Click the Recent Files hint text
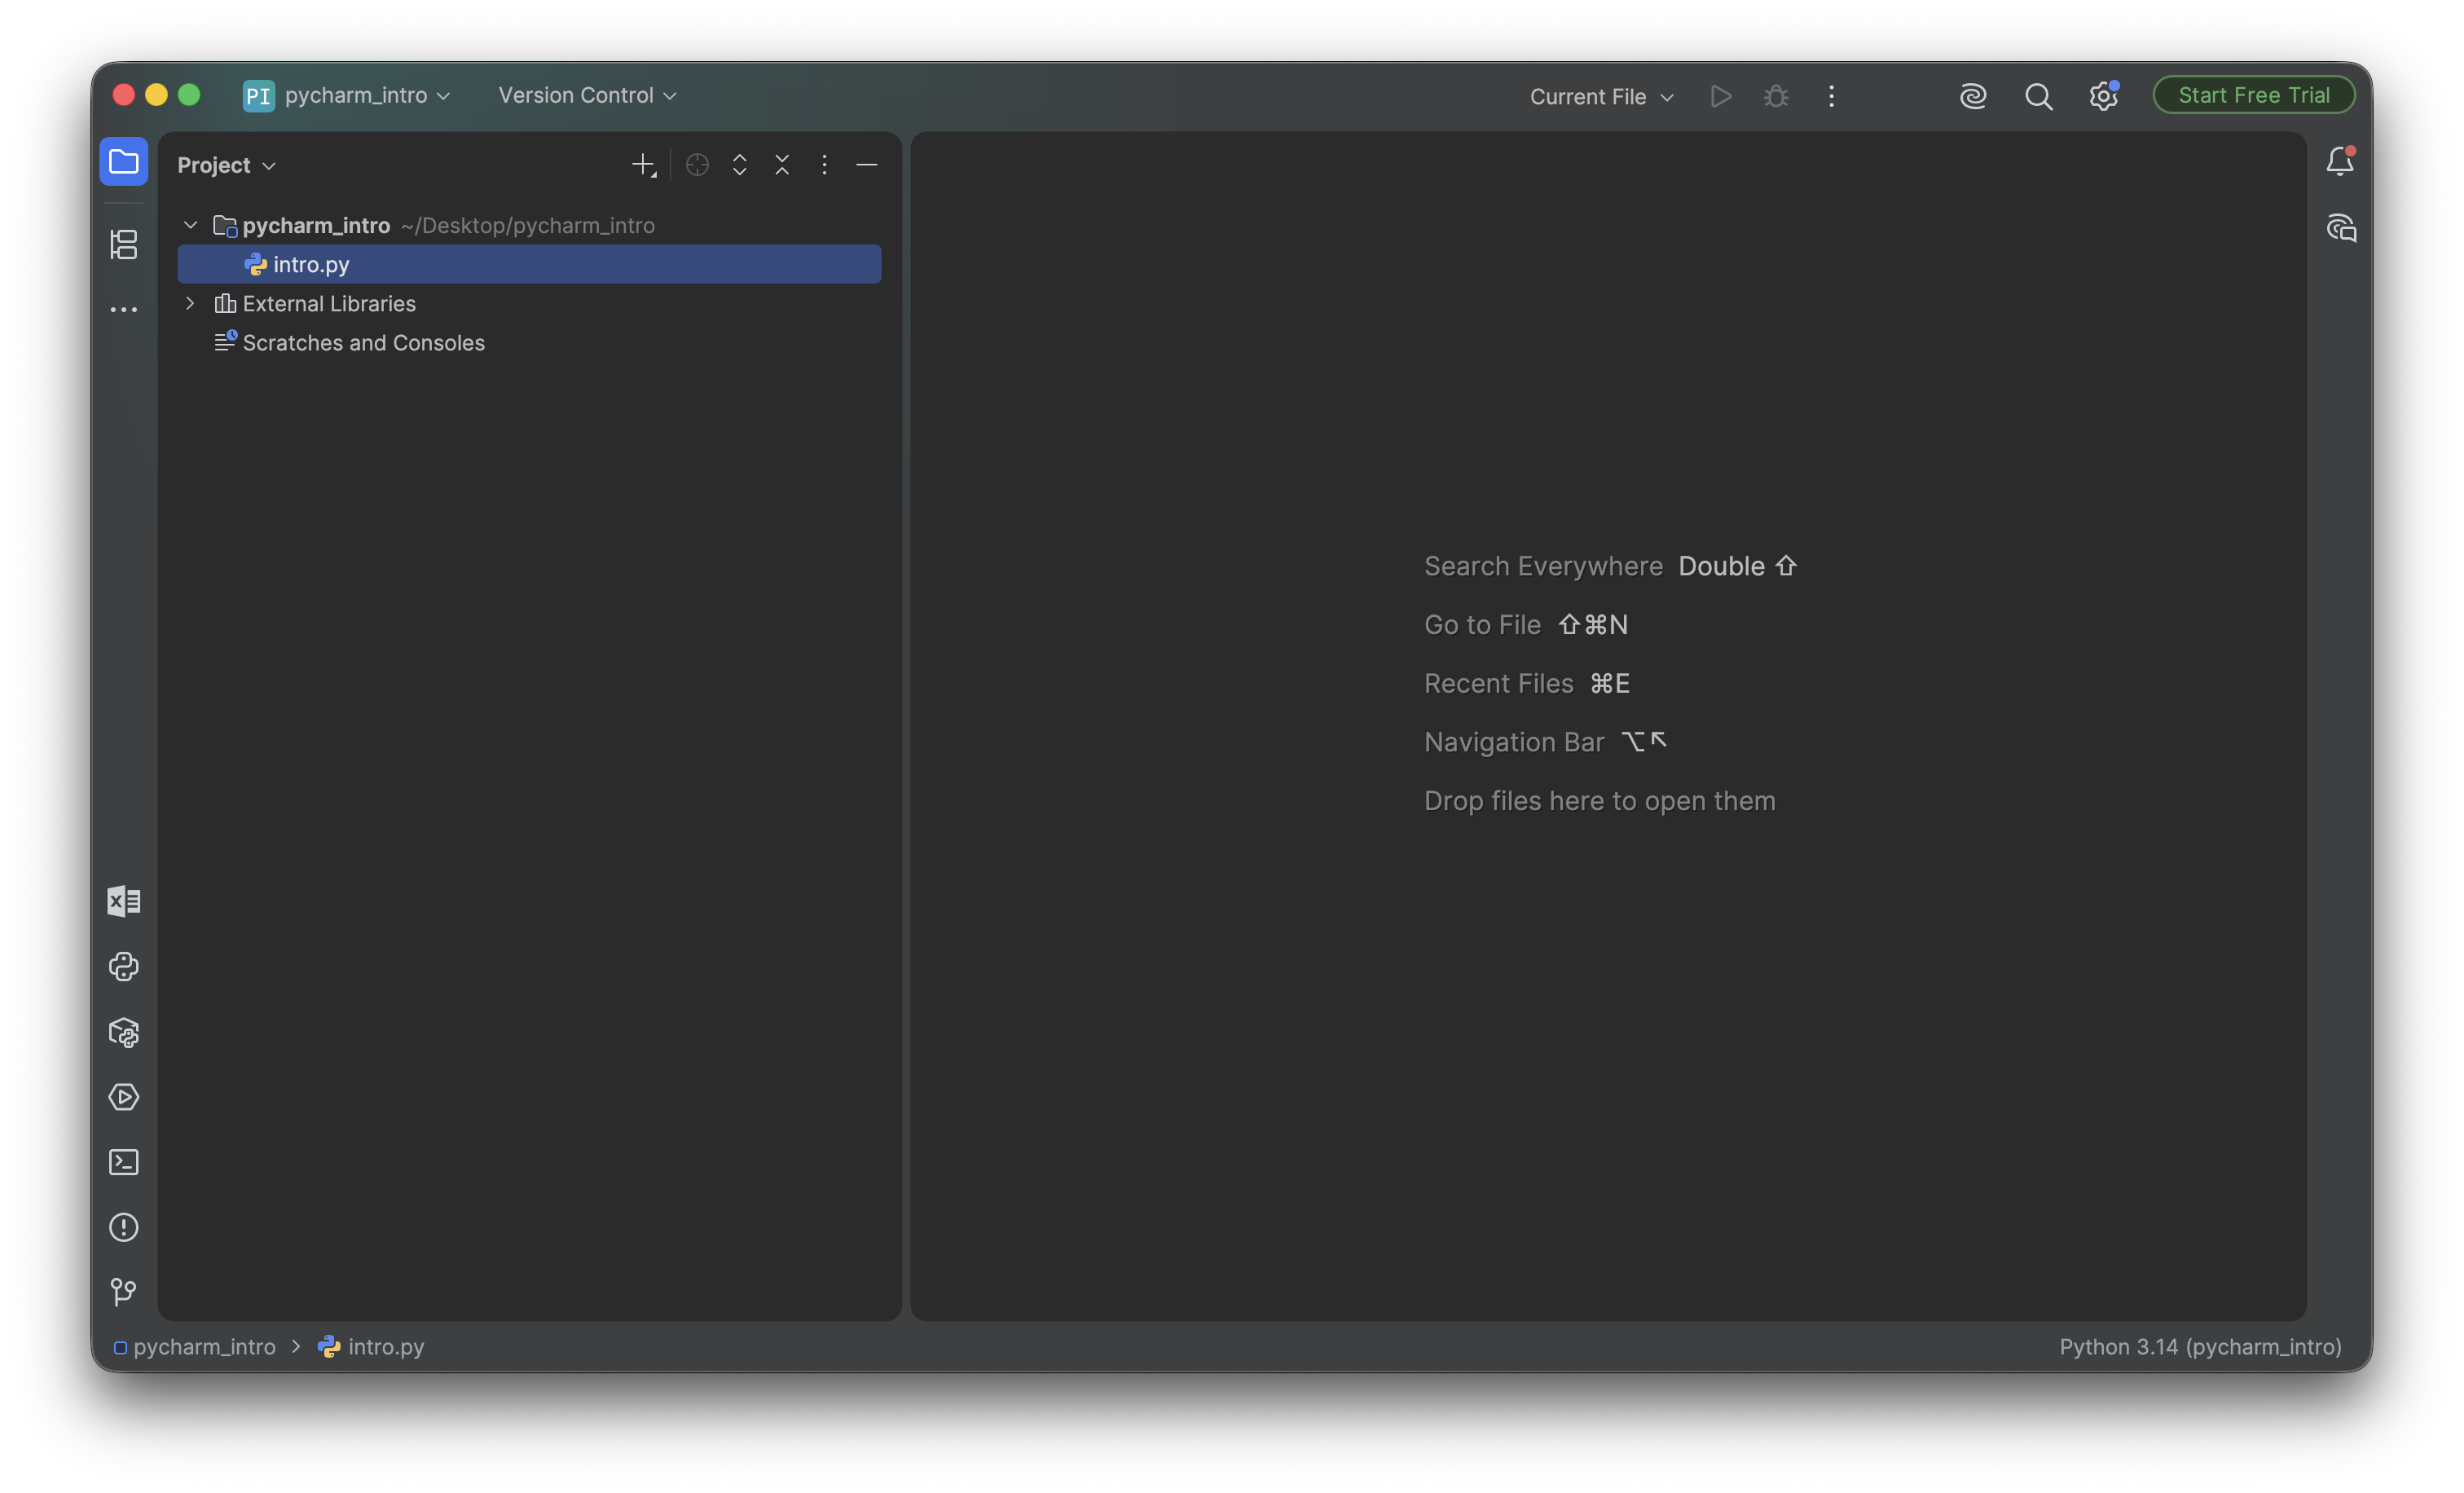Viewport: 2464px width, 1493px height. tap(1498, 684)
